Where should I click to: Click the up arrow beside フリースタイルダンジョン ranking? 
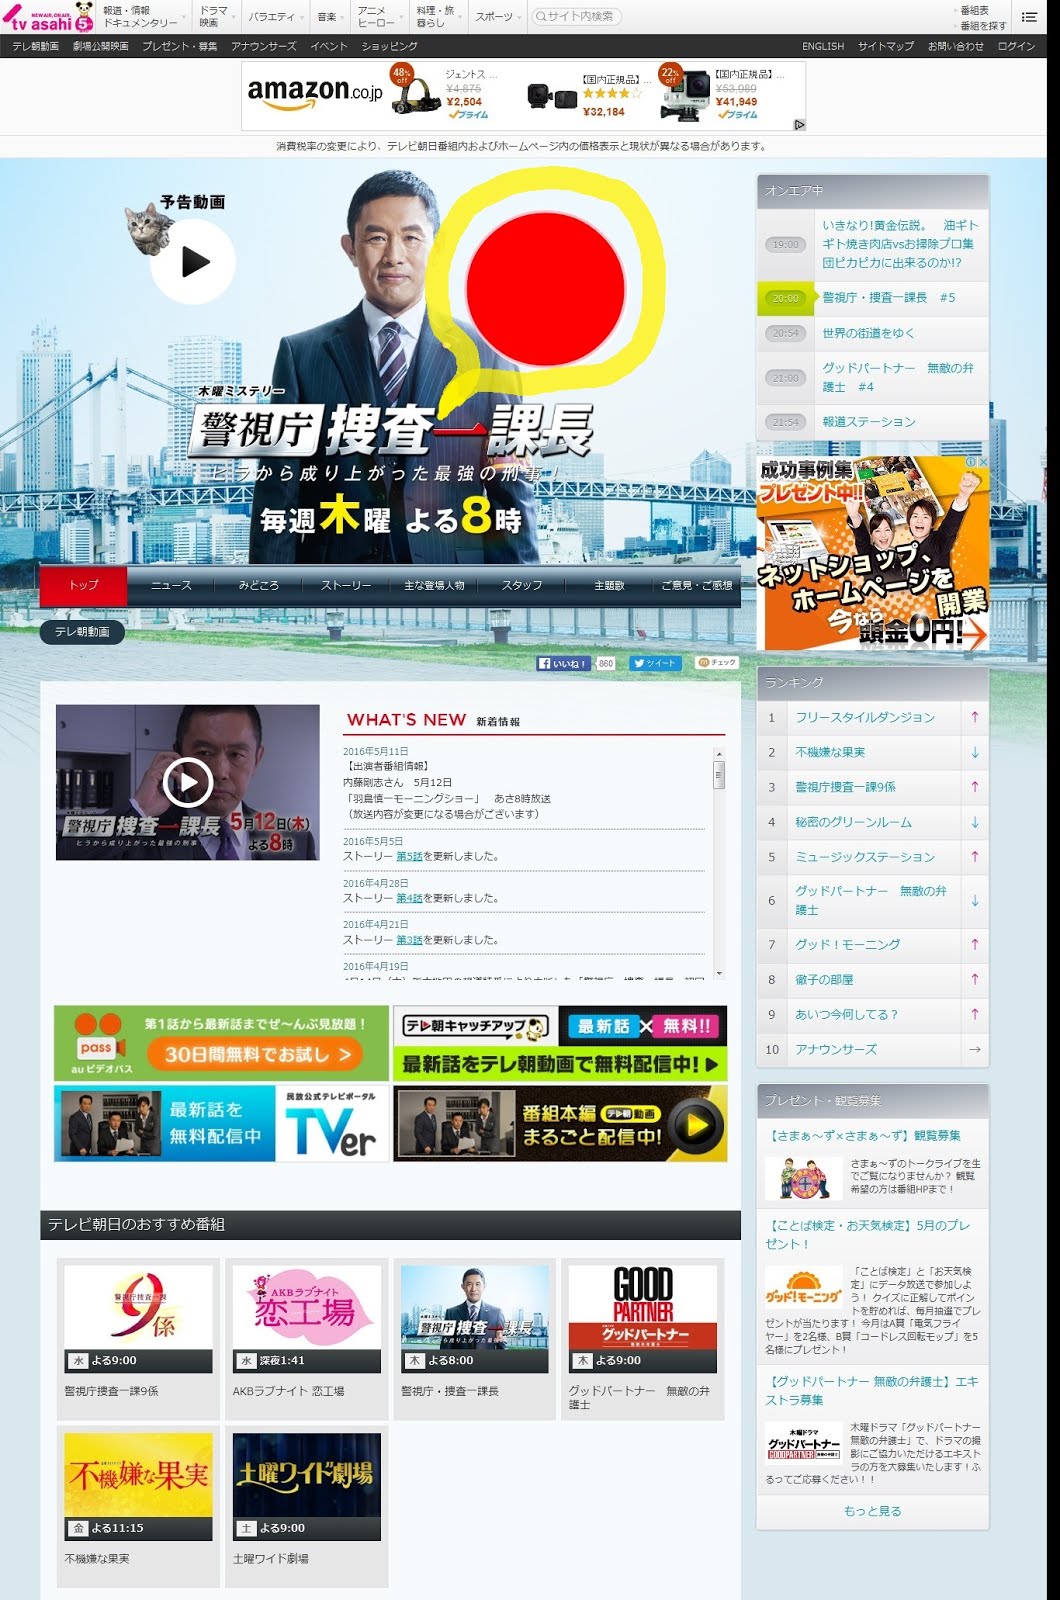(975, 717)
